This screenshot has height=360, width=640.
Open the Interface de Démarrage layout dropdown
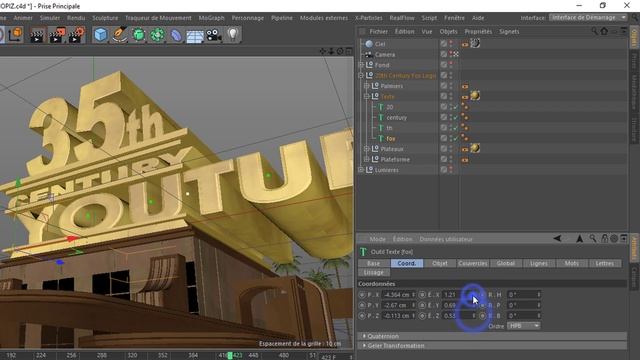point(587,18)
